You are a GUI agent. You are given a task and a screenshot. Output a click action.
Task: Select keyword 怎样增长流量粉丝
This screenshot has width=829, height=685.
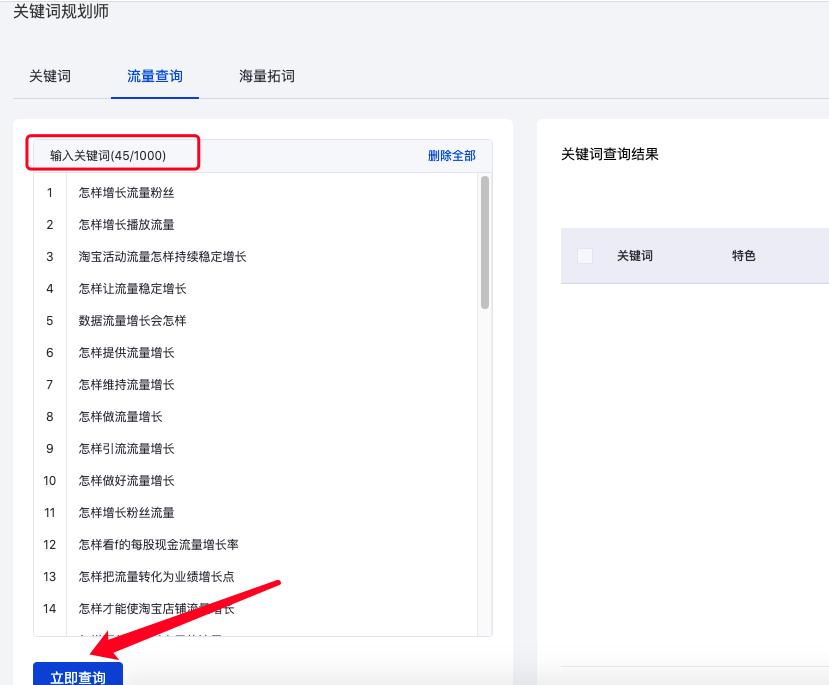point(128,192)
